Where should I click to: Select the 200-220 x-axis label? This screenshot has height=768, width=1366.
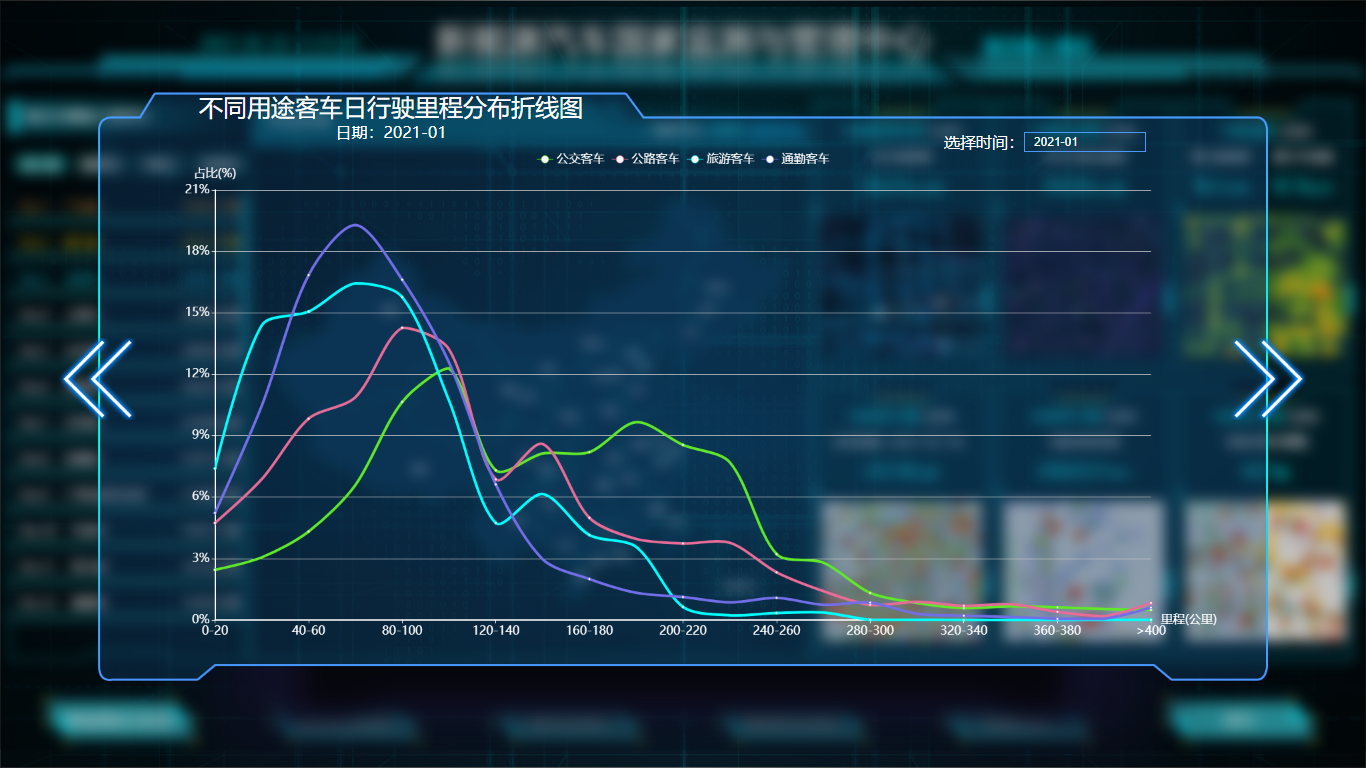pyautogui.click(x=683, y=631)
